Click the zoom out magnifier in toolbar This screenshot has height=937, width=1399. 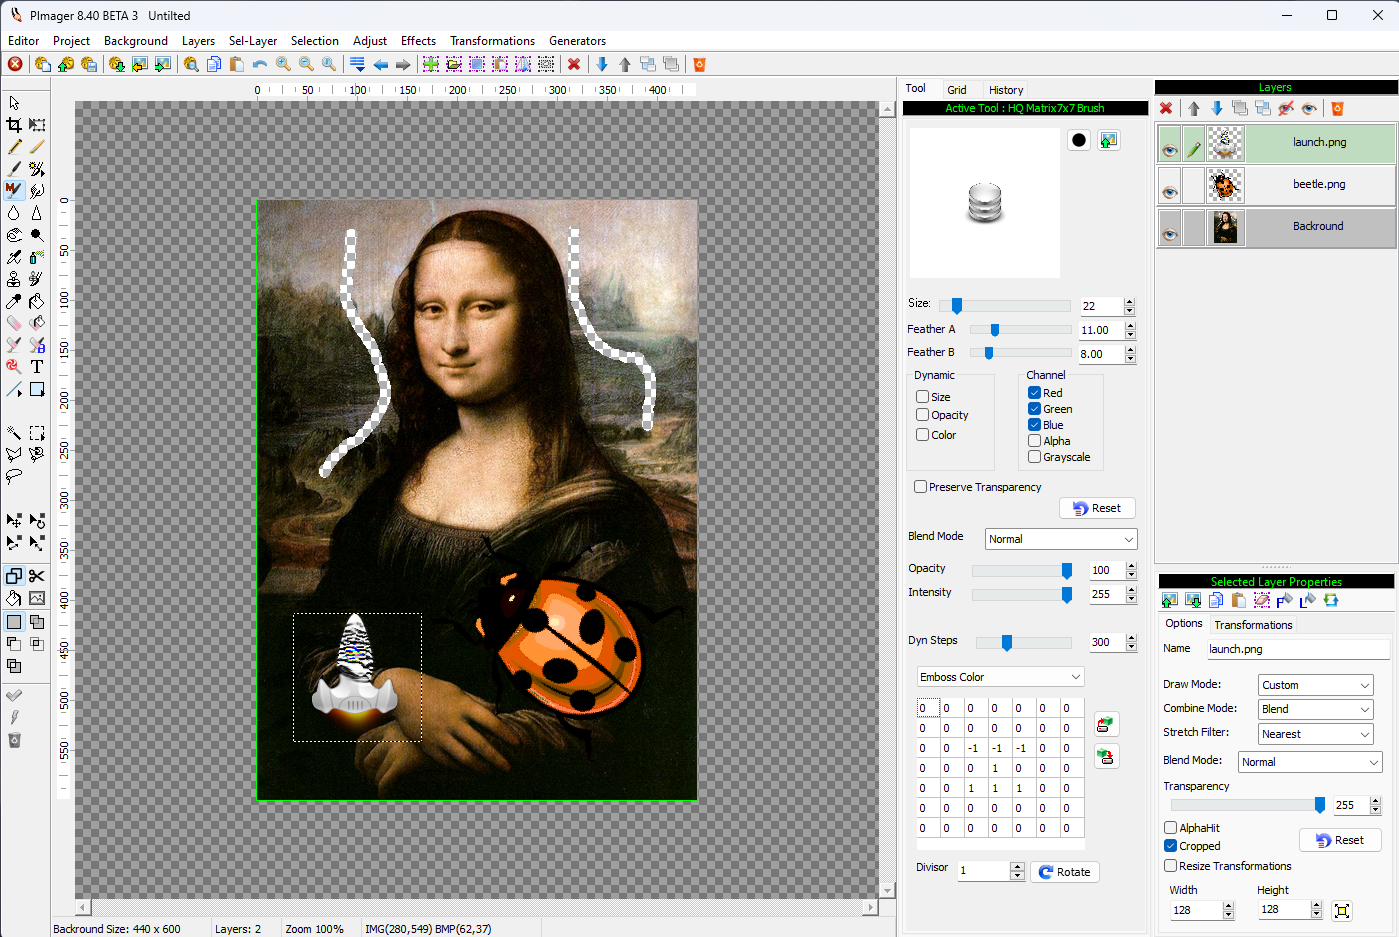[306, 64]
